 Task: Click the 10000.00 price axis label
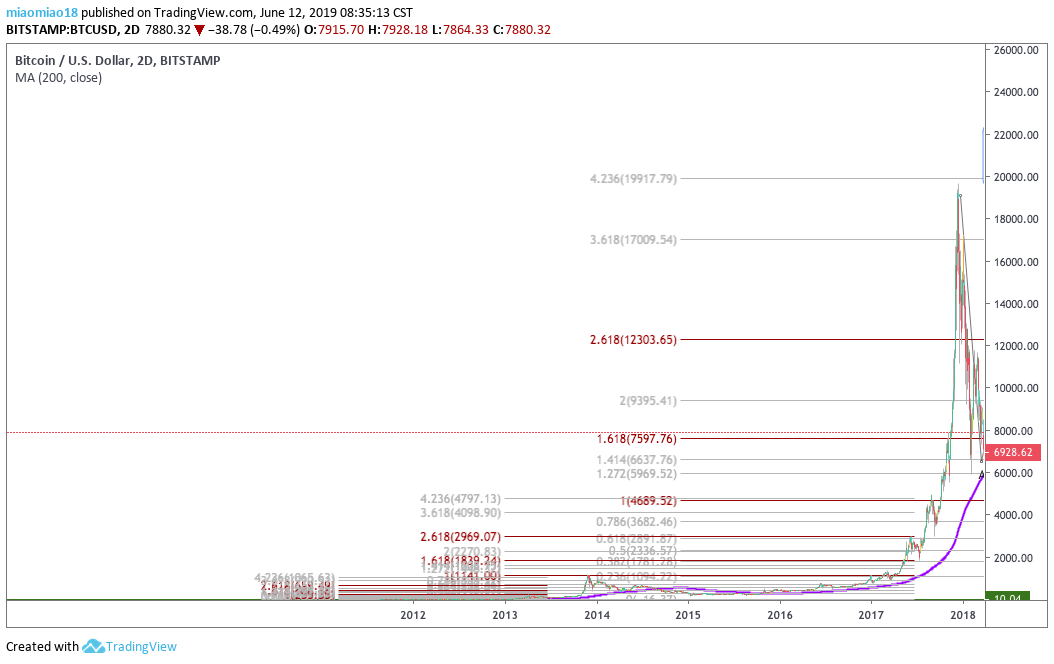(x=1016, y=388)
